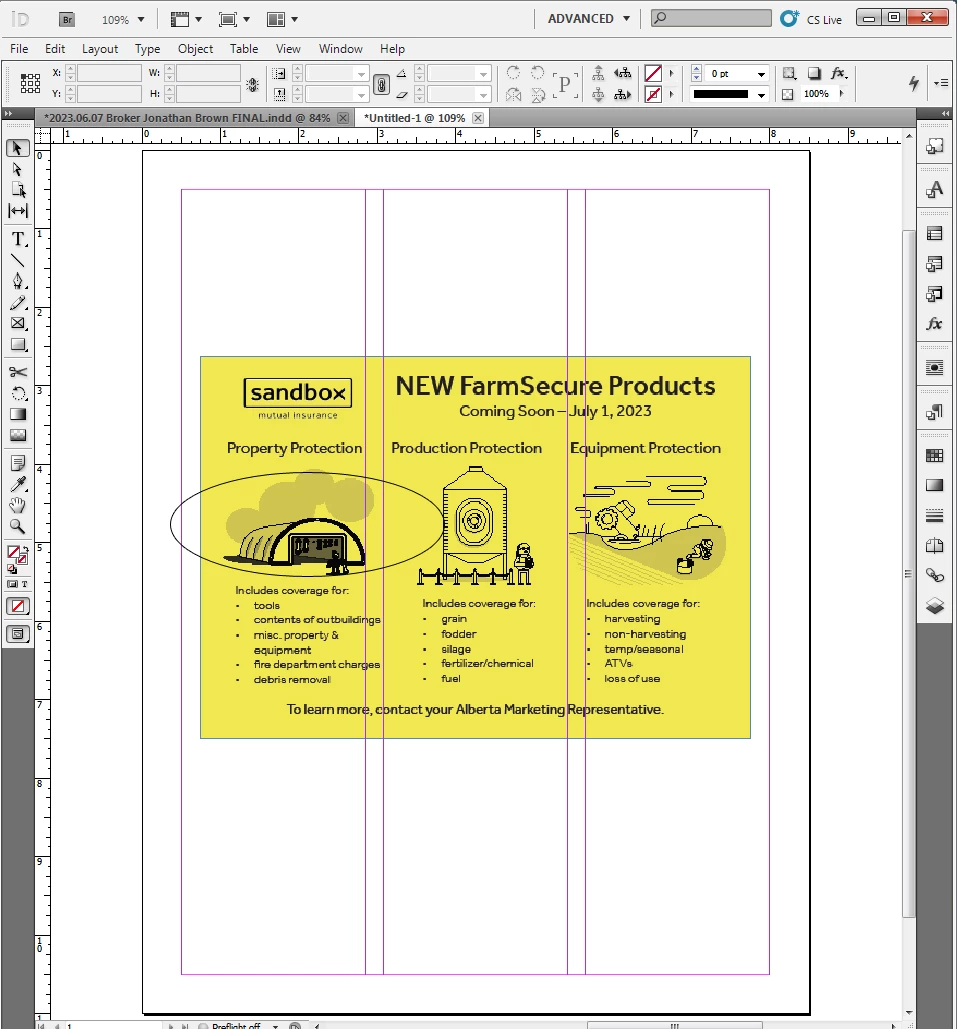Close the Untitled-1 document tab
Image resolution: width=957 pixels, height=1029 pixels.
click(478, 118)
